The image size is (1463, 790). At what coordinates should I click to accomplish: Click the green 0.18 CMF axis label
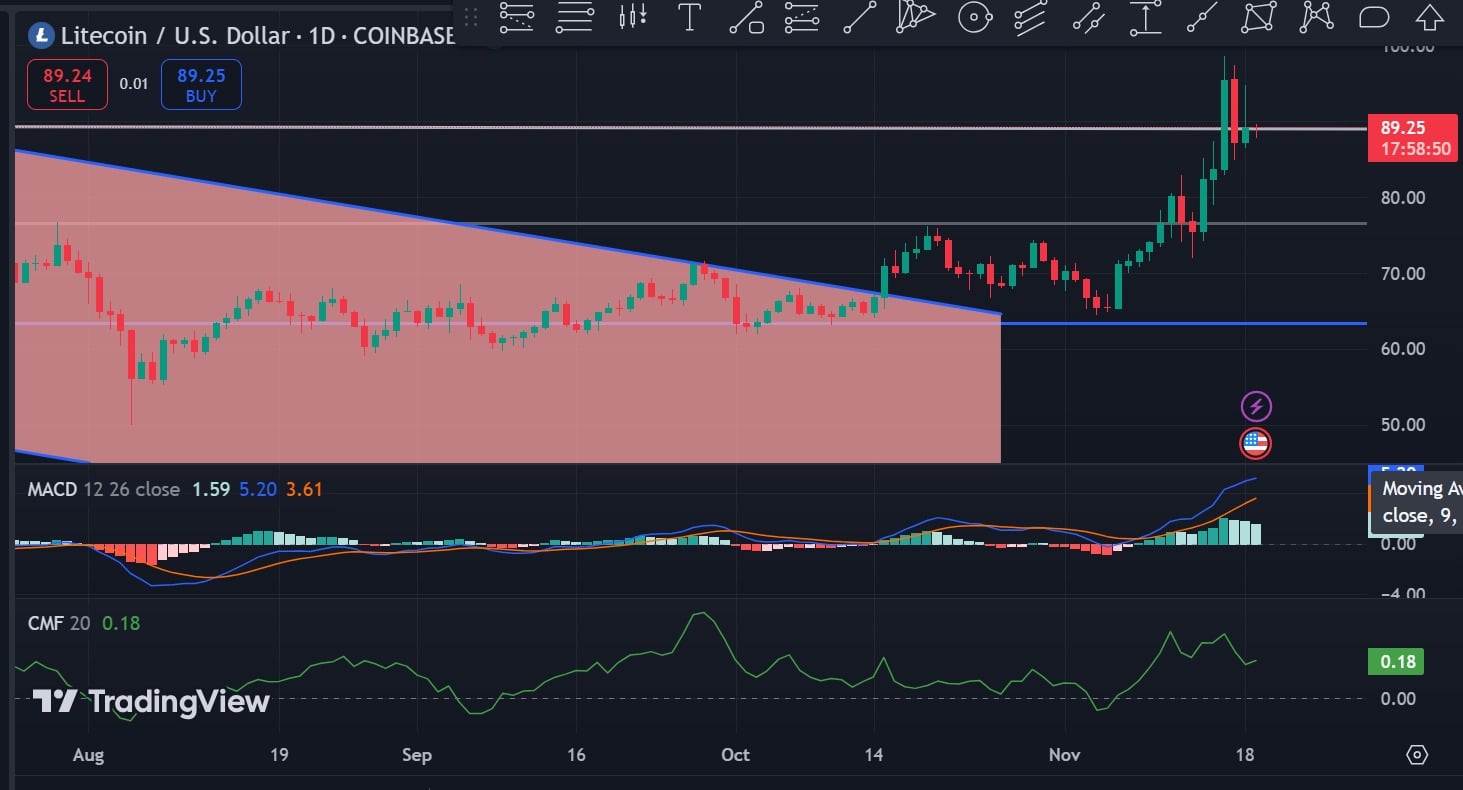pyautogui.click(x=1395, y=661)
